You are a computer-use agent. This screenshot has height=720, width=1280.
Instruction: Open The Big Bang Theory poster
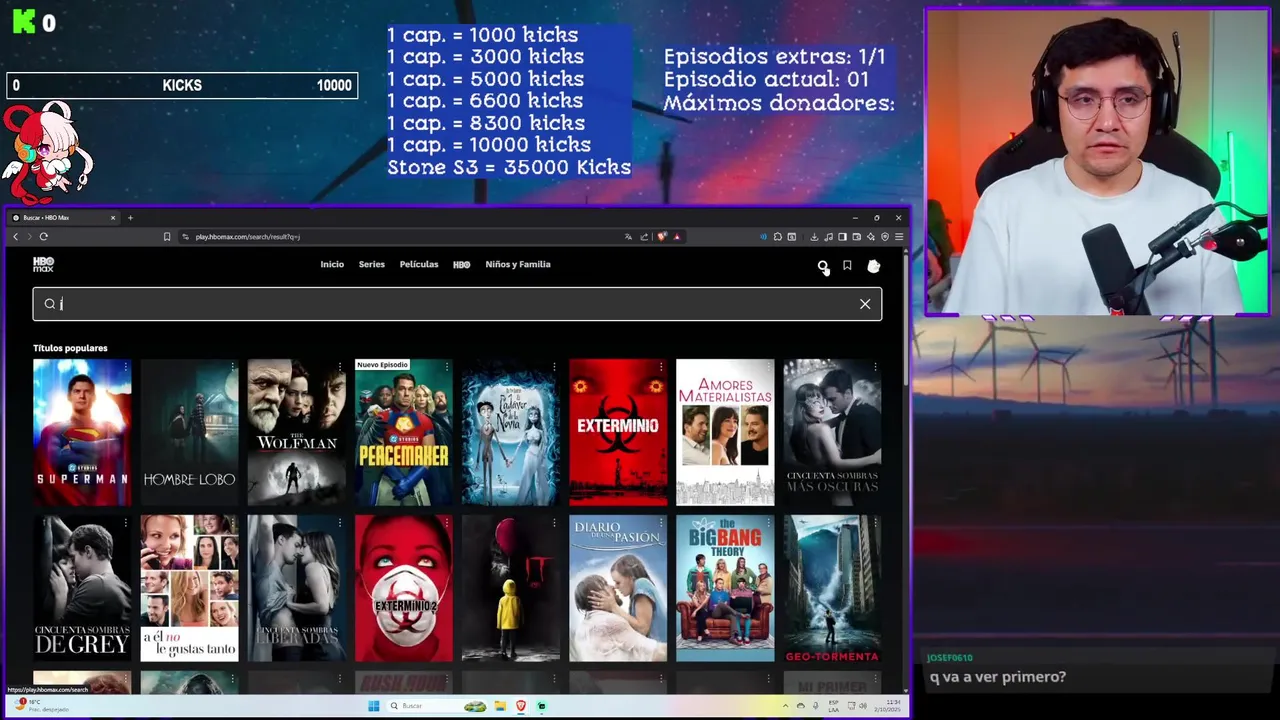[x=725, y=588]
